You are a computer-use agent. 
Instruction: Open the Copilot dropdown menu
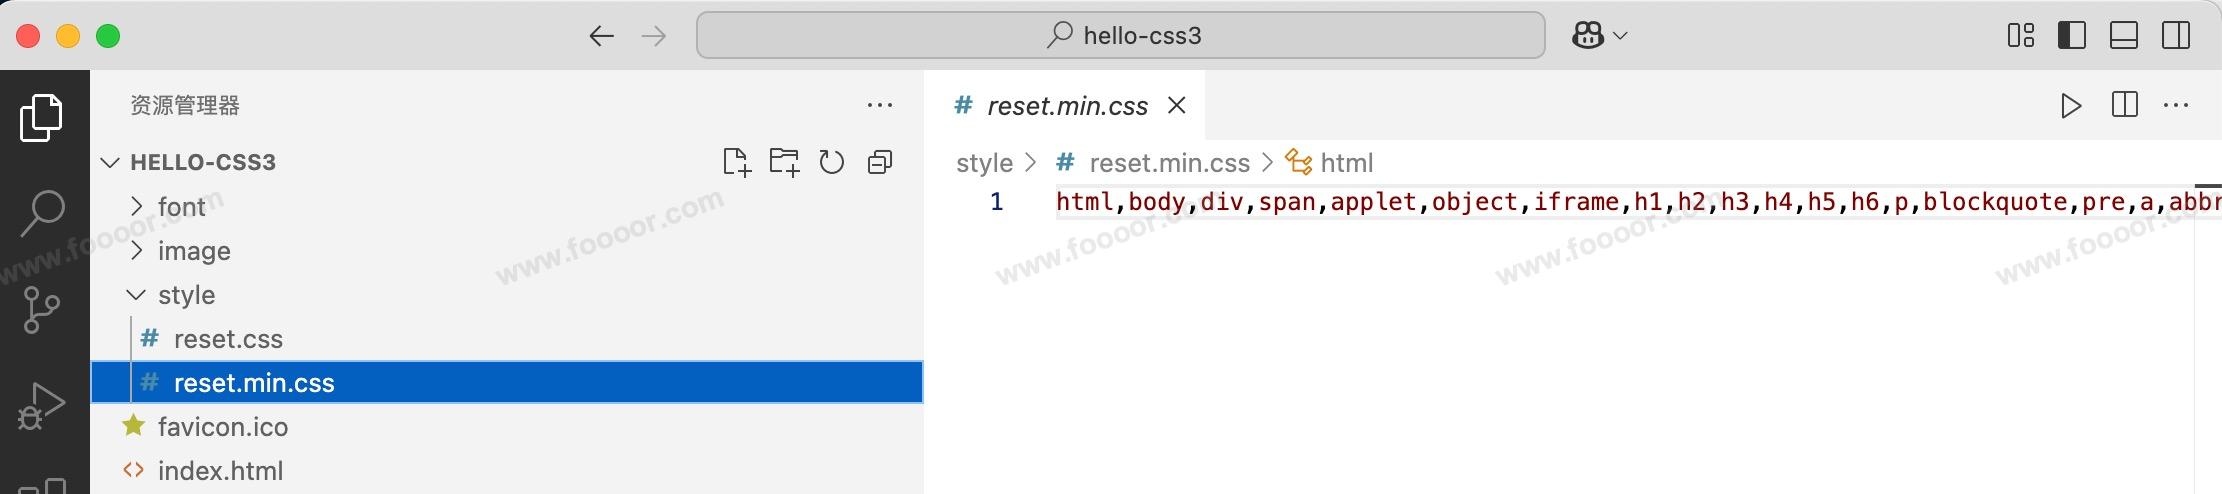click(1600, 36)
